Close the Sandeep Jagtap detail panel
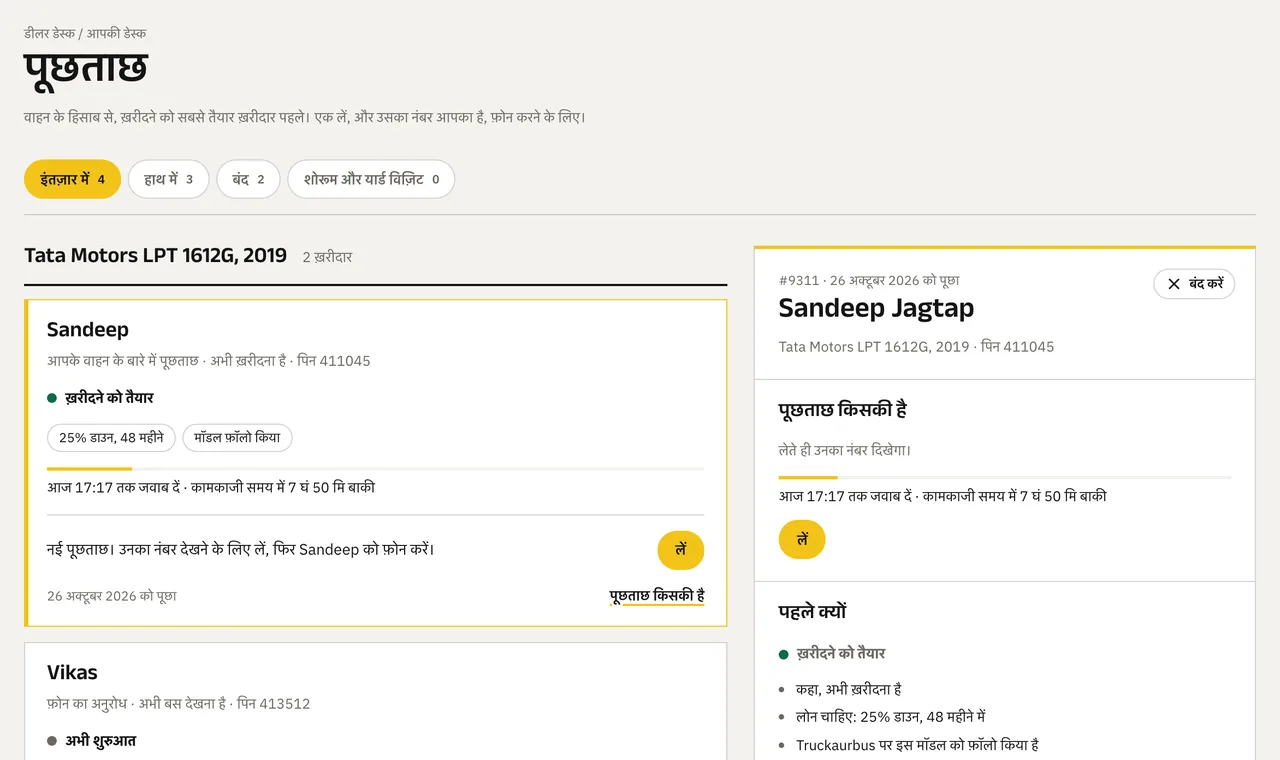Viewport: 1280px width, 760px height. tap(1194, 284)
